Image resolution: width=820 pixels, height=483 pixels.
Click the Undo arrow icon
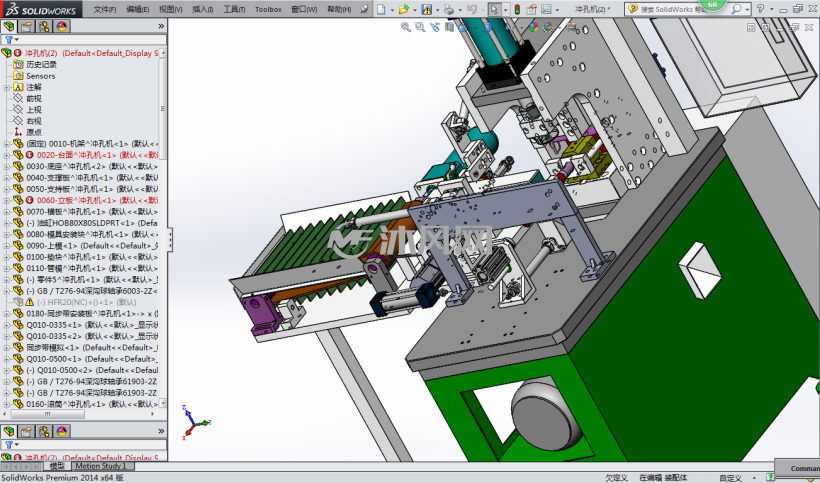coord(471,9)
